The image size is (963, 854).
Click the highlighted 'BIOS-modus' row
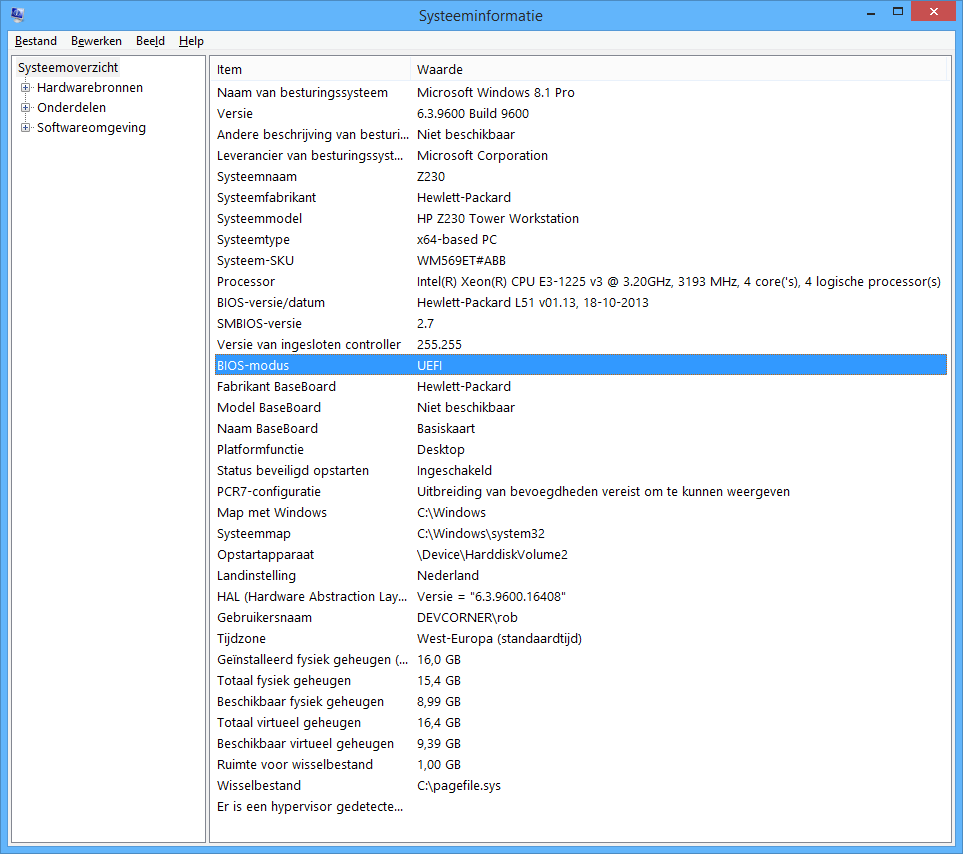pyautogui.click(x=580, y=366)
